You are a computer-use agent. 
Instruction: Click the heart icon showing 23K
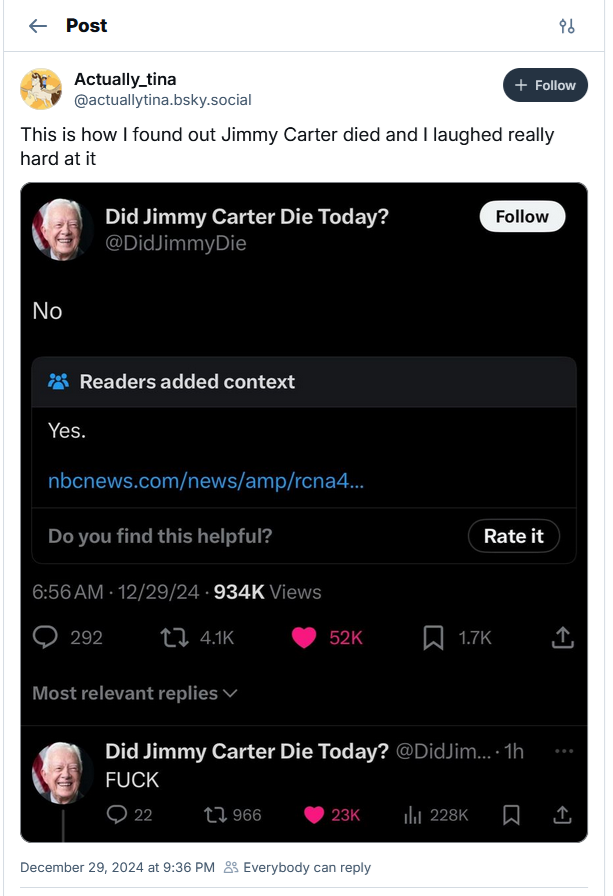pos(313,815)
